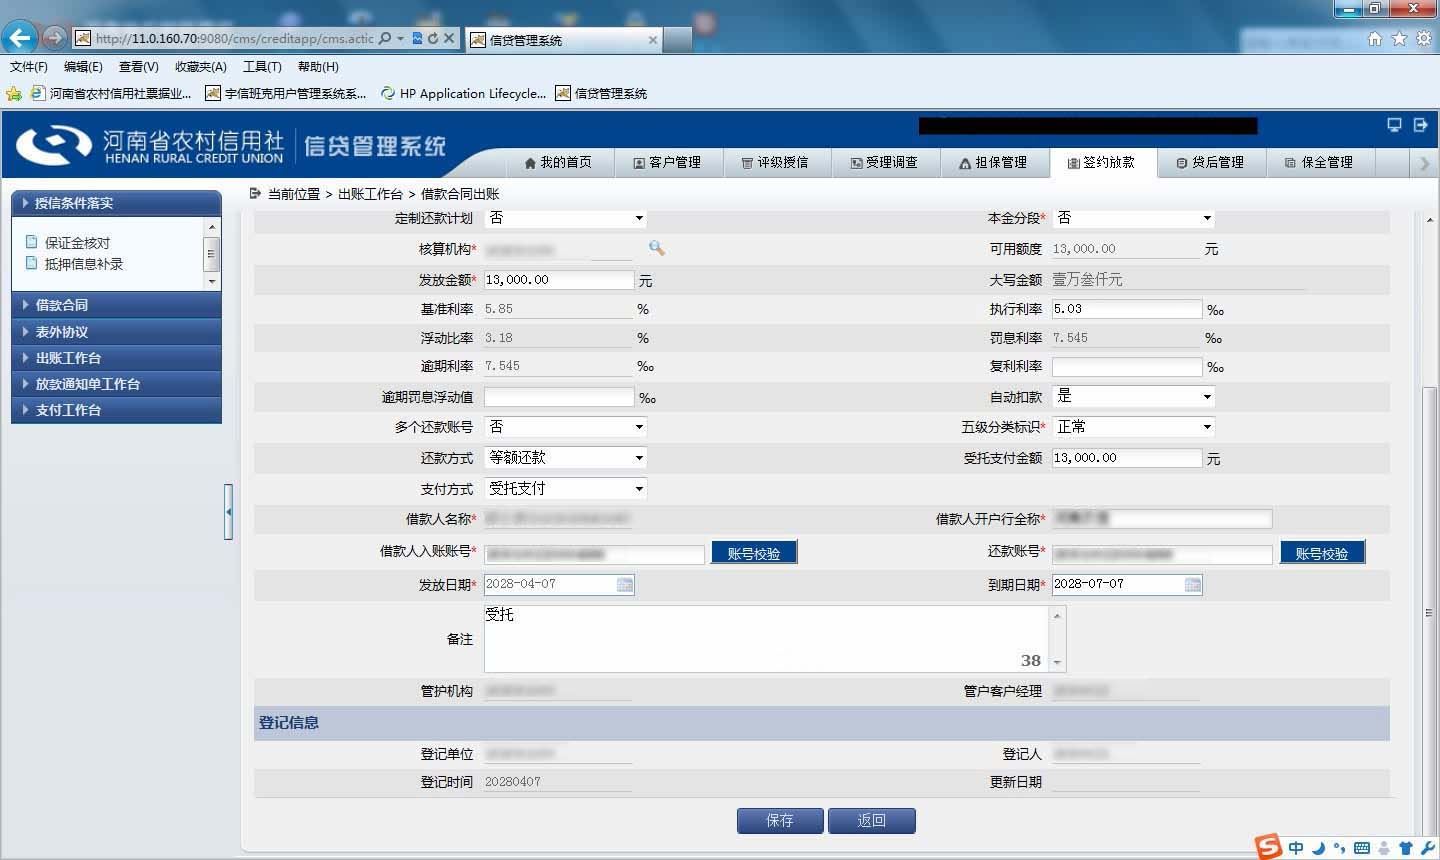Click the 保存 button
Viewport: 1440px width, 860px height.
[780, 821]
